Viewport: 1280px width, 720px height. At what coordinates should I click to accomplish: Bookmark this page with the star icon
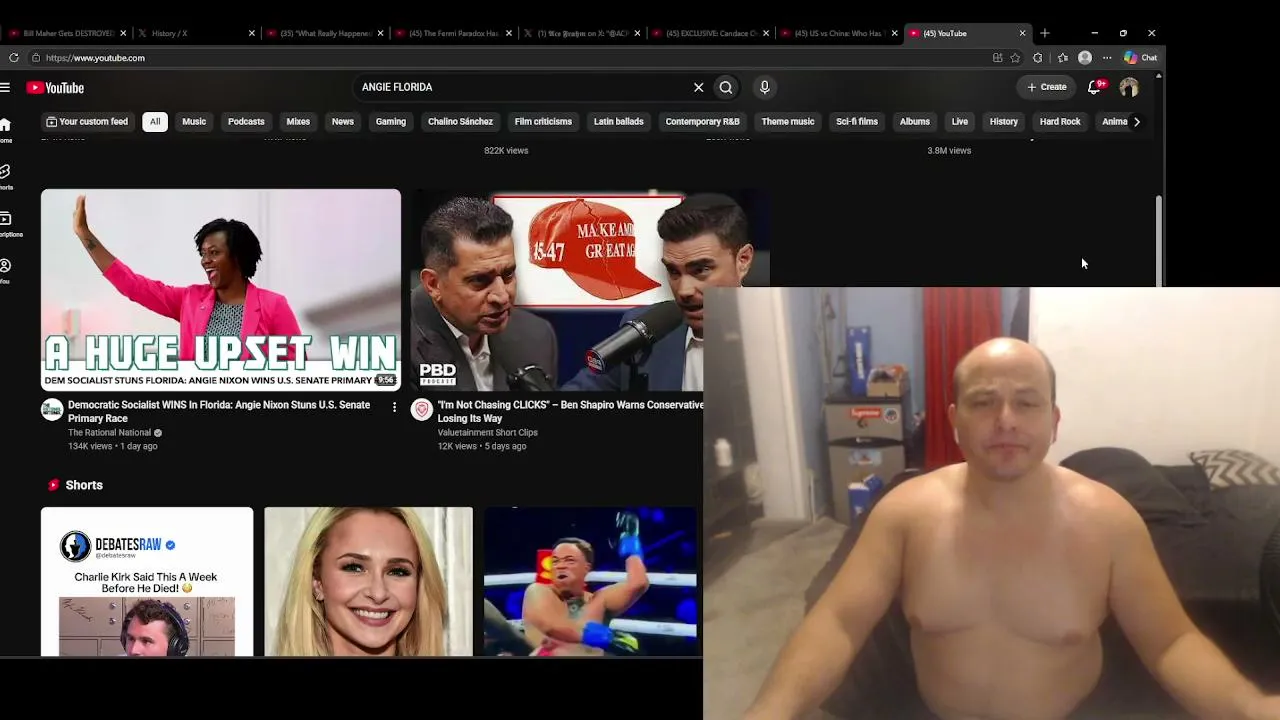click(x=1015, y=58)
